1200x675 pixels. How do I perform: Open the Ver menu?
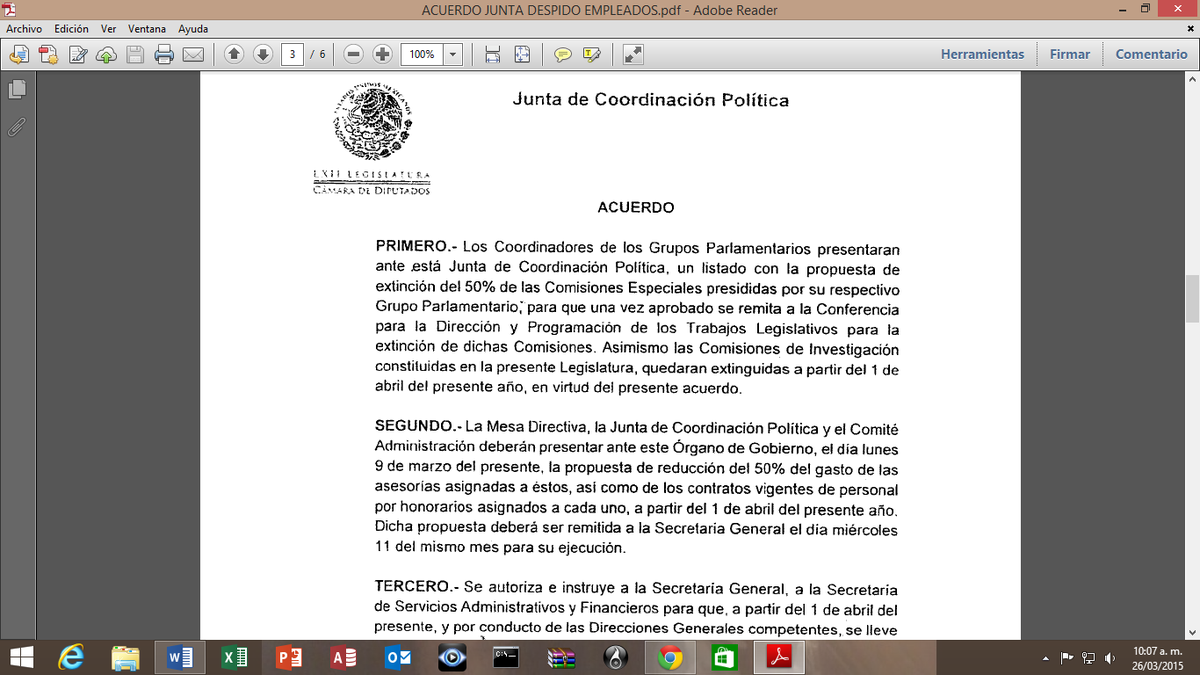coord(109,29)
